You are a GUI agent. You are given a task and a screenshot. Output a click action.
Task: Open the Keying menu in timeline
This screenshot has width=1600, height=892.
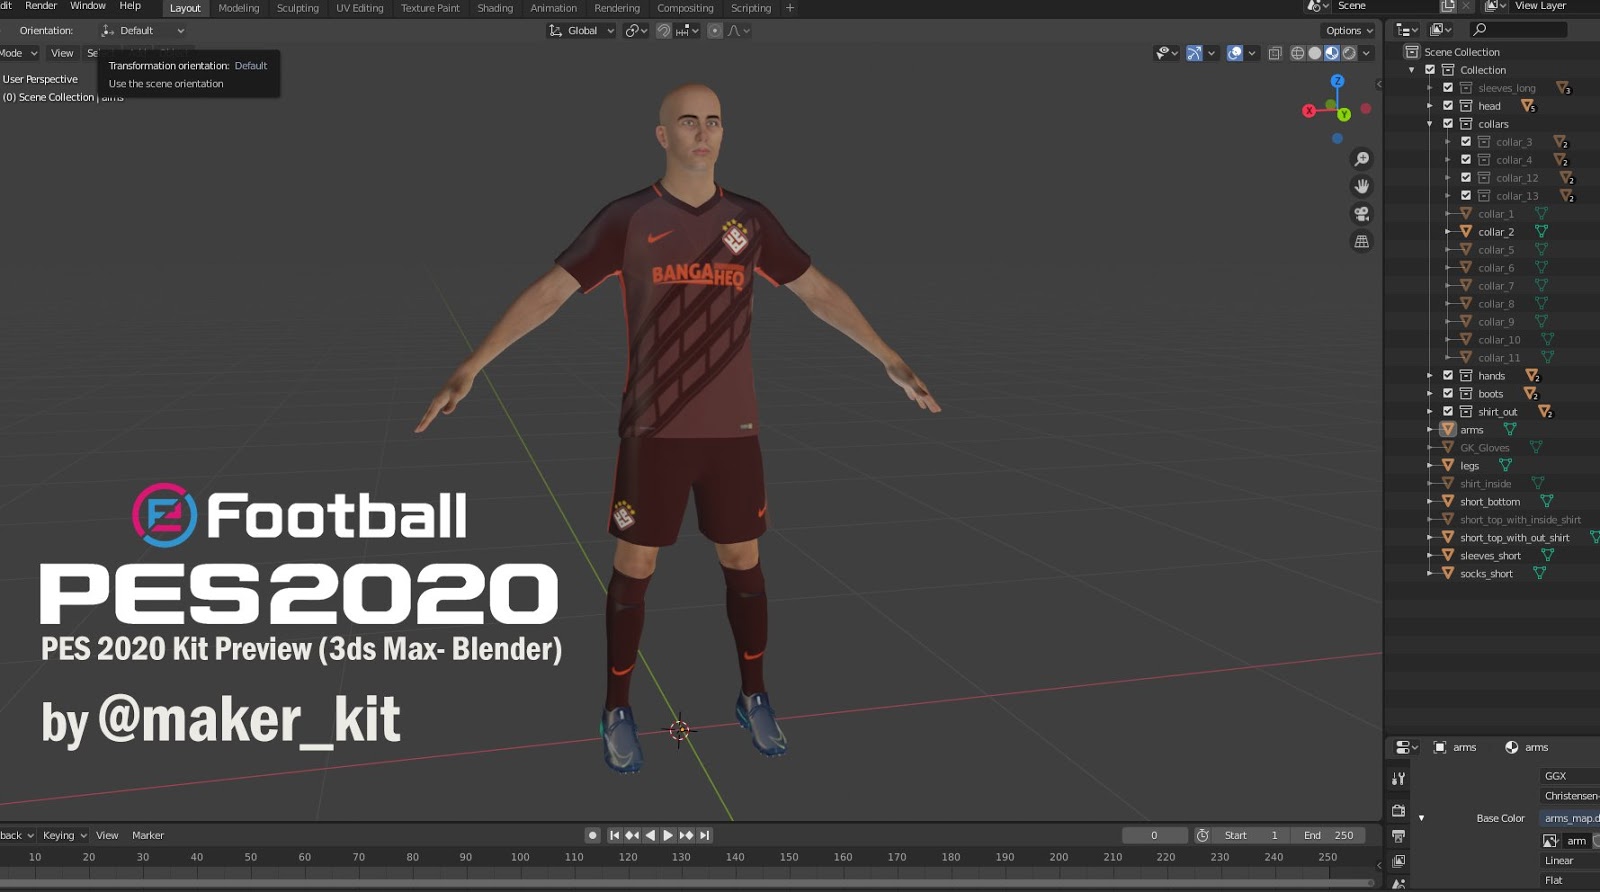click(x=65, y=836)
